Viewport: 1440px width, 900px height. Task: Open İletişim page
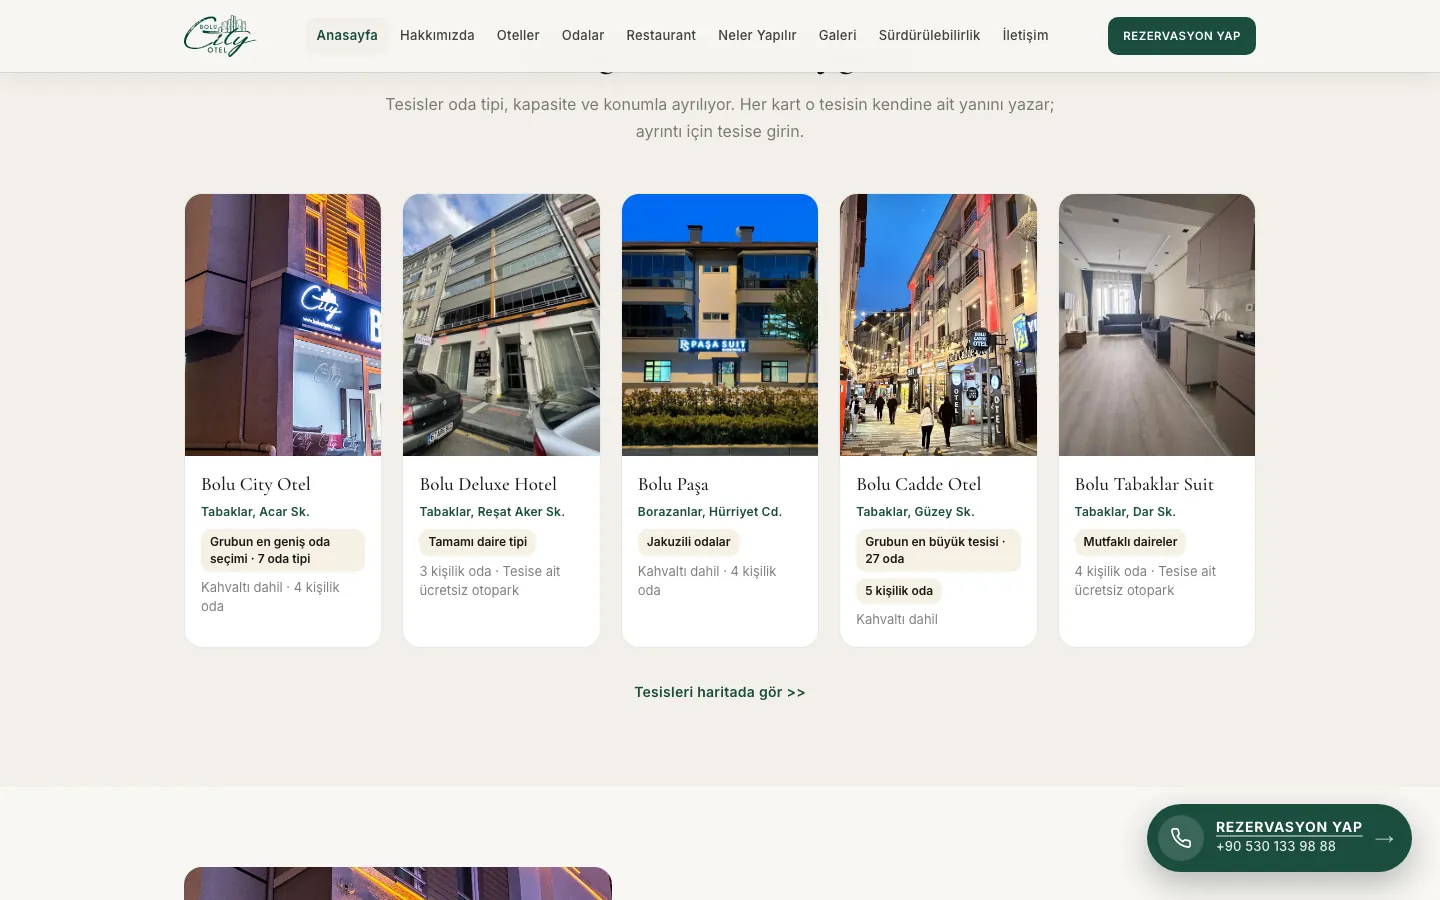(1026, 35)
